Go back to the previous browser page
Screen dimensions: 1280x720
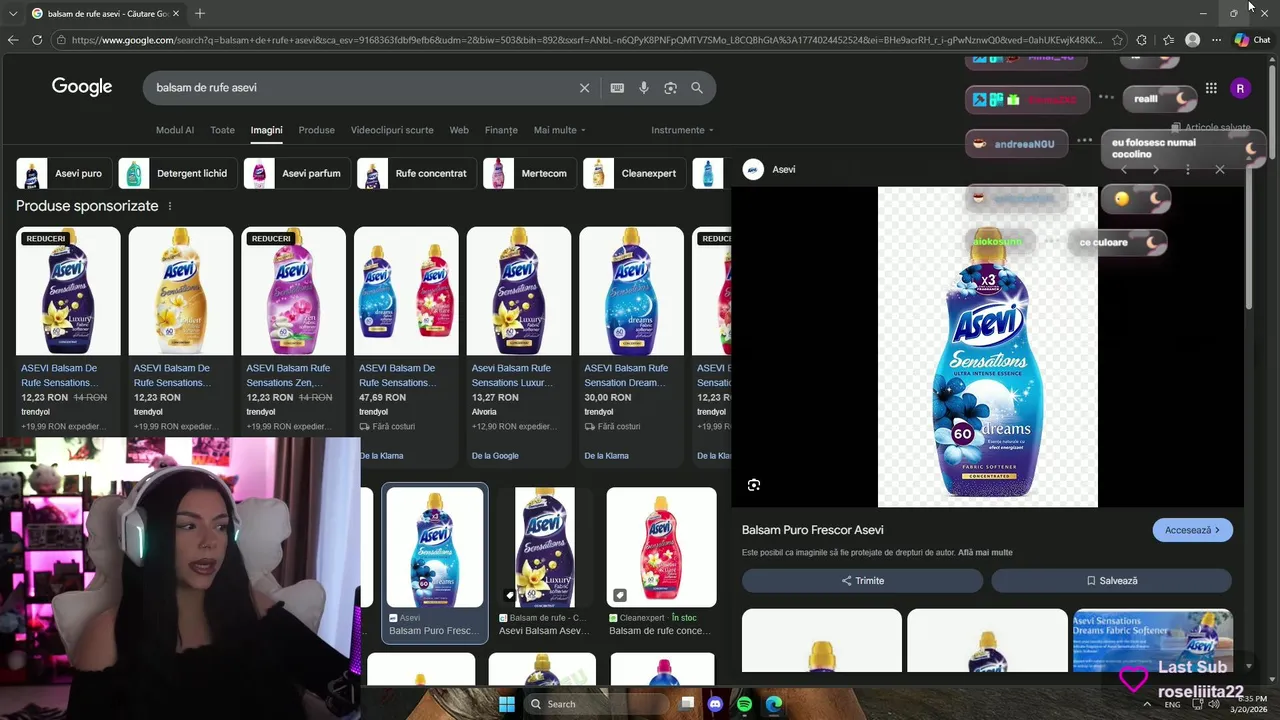[13, 40]
